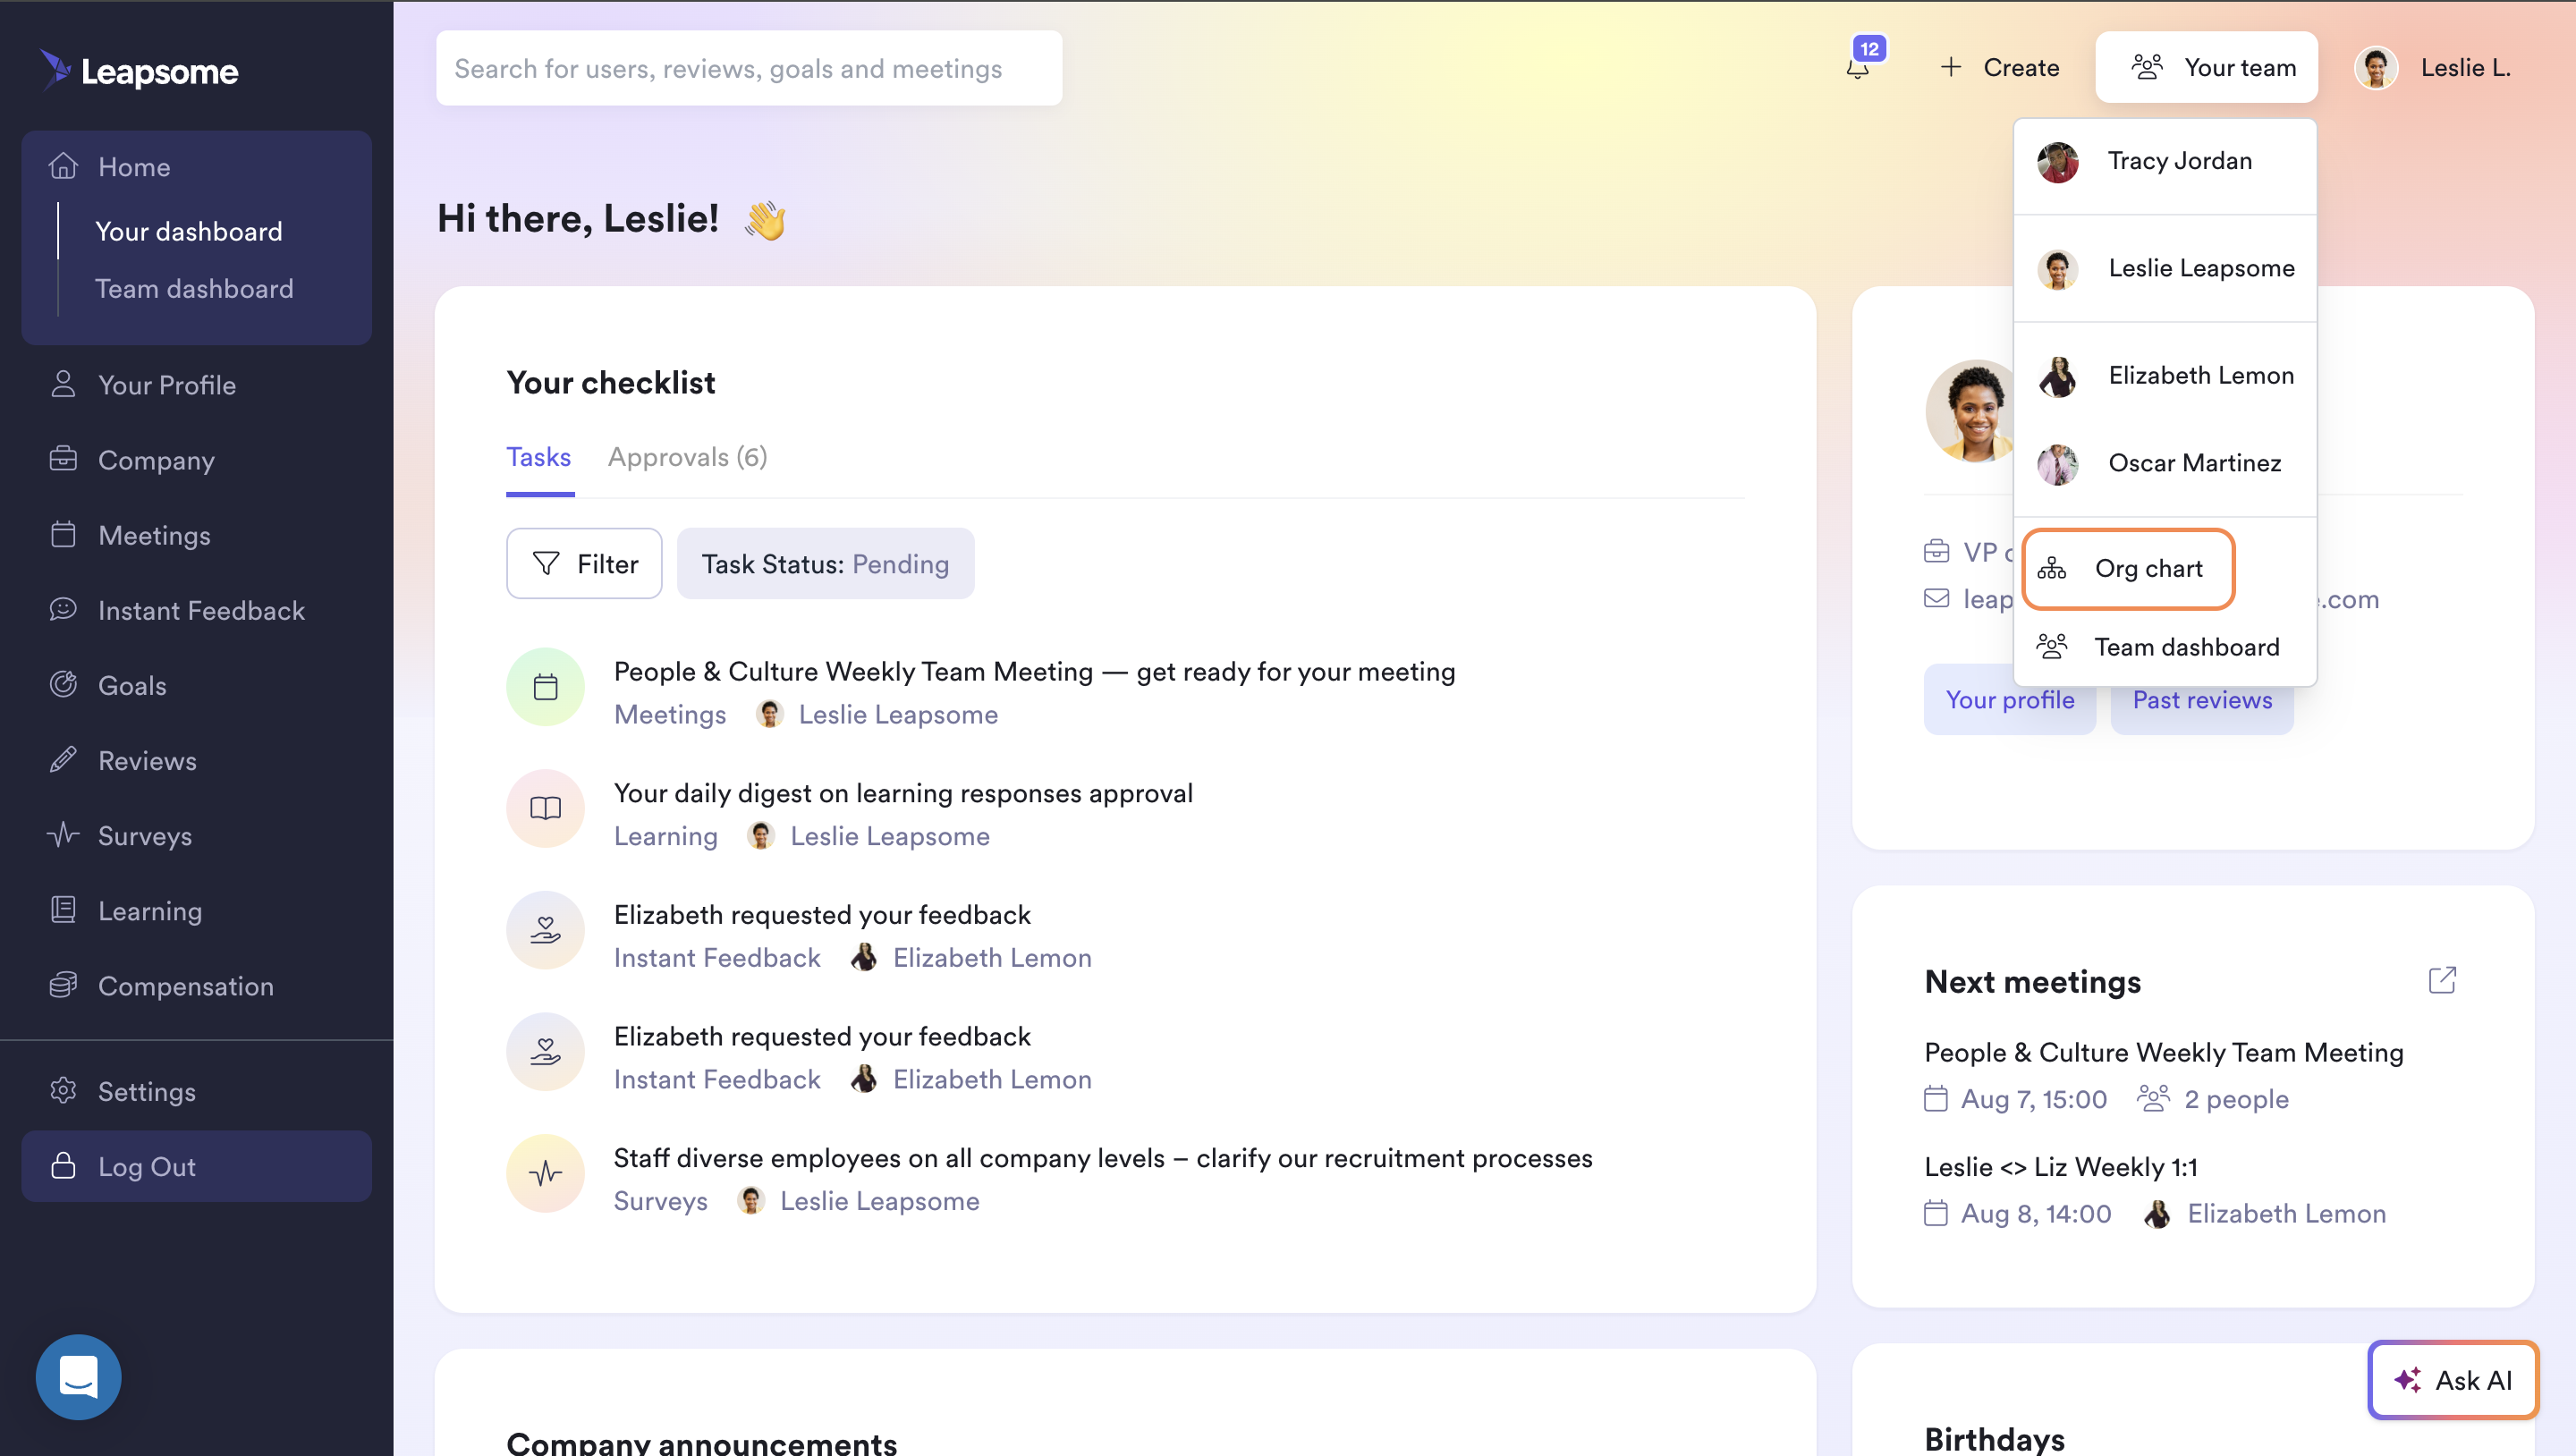Image resolution: width=2576 pixels, height=1456 pixels.
Task: Open the People & Culture Weekly Team Meeting in Next meetings
Action: pyautogui.click(x=2163, y=1052)
